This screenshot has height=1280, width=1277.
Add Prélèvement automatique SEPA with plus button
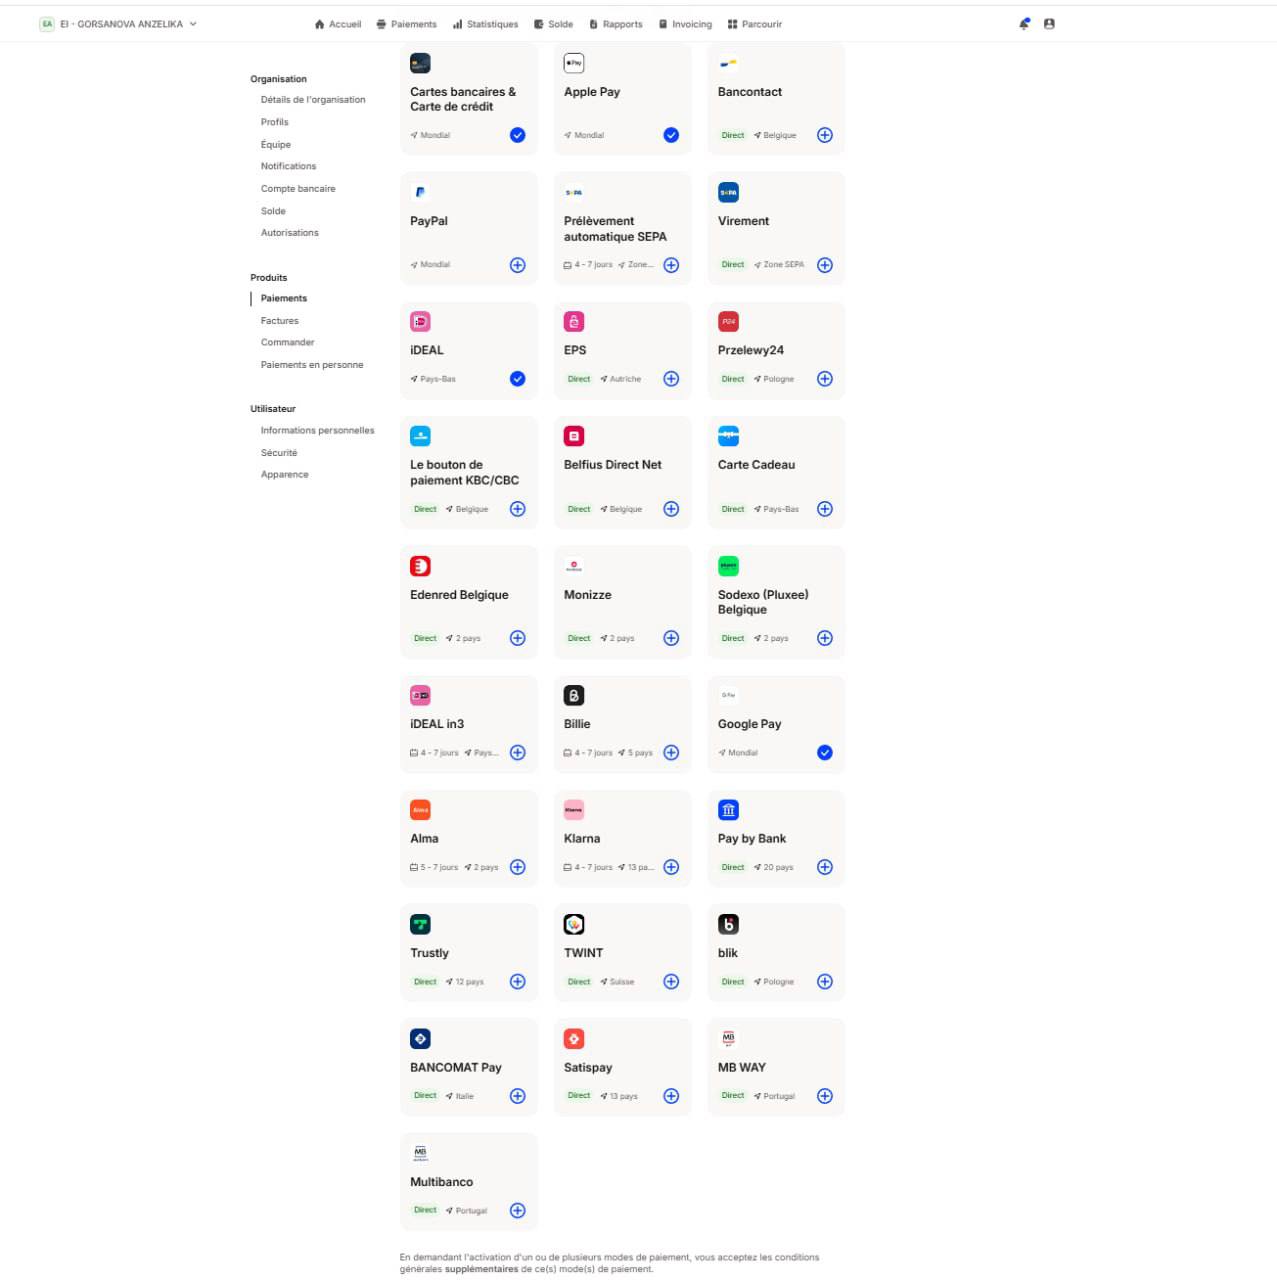pos(671,265)
